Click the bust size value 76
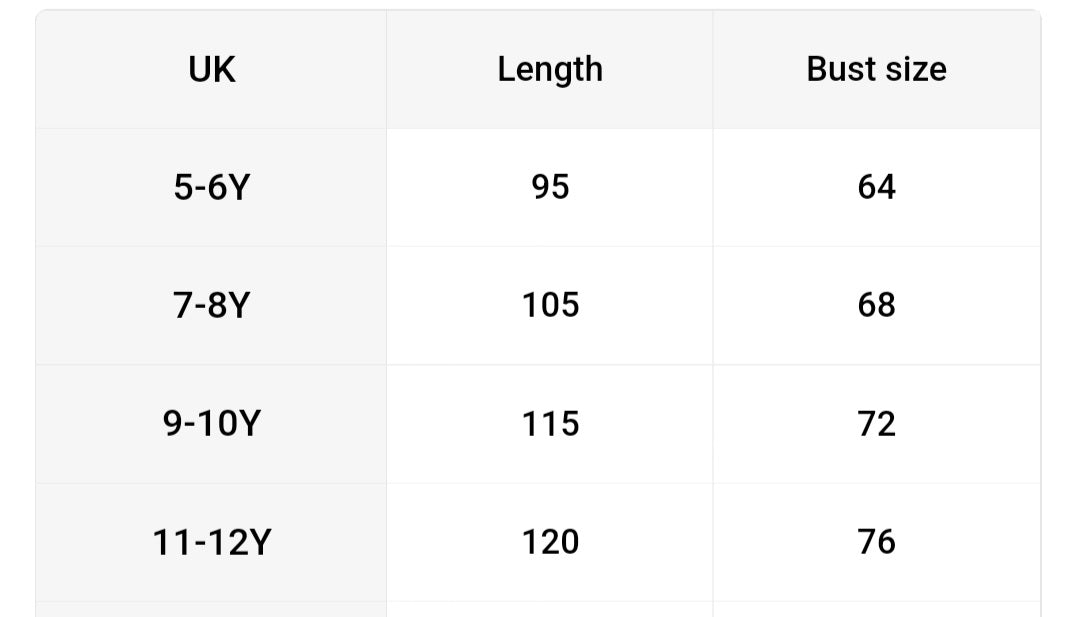The height and width of the screenshot is (617, 1080). tap(876, 542)
